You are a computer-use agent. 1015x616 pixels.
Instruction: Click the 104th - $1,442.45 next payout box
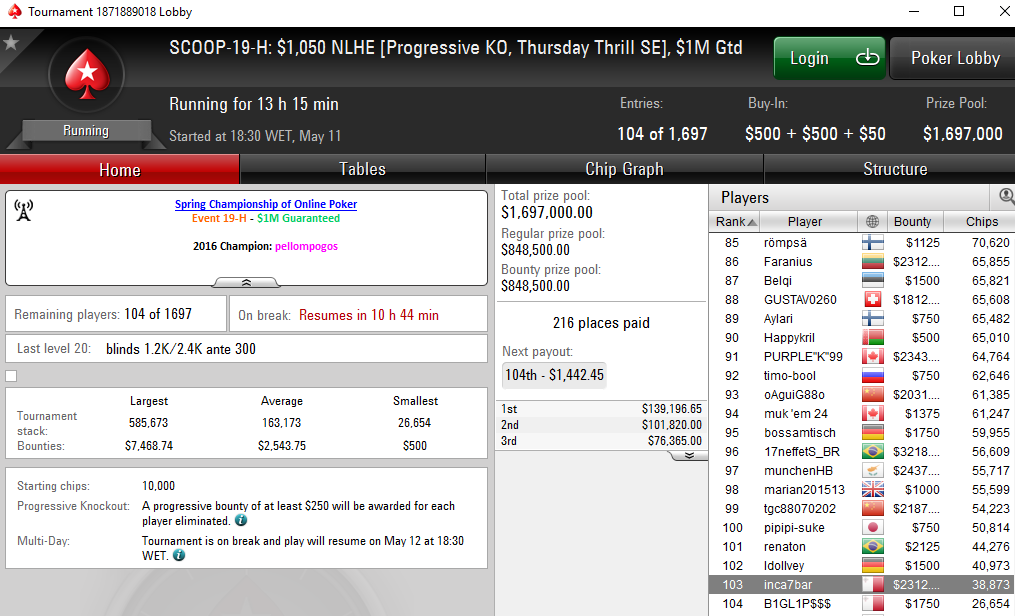pyautogui.click(x=554, y=375)
